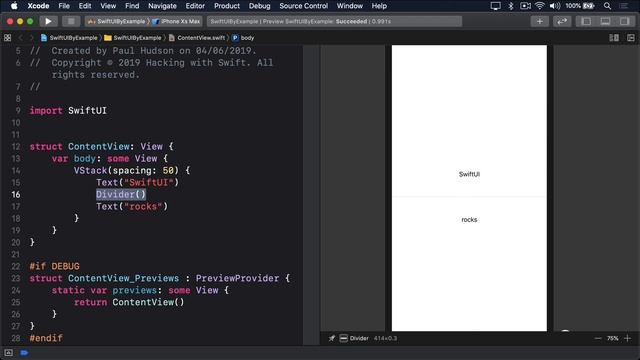Open the Product menu

click(227, 6)
